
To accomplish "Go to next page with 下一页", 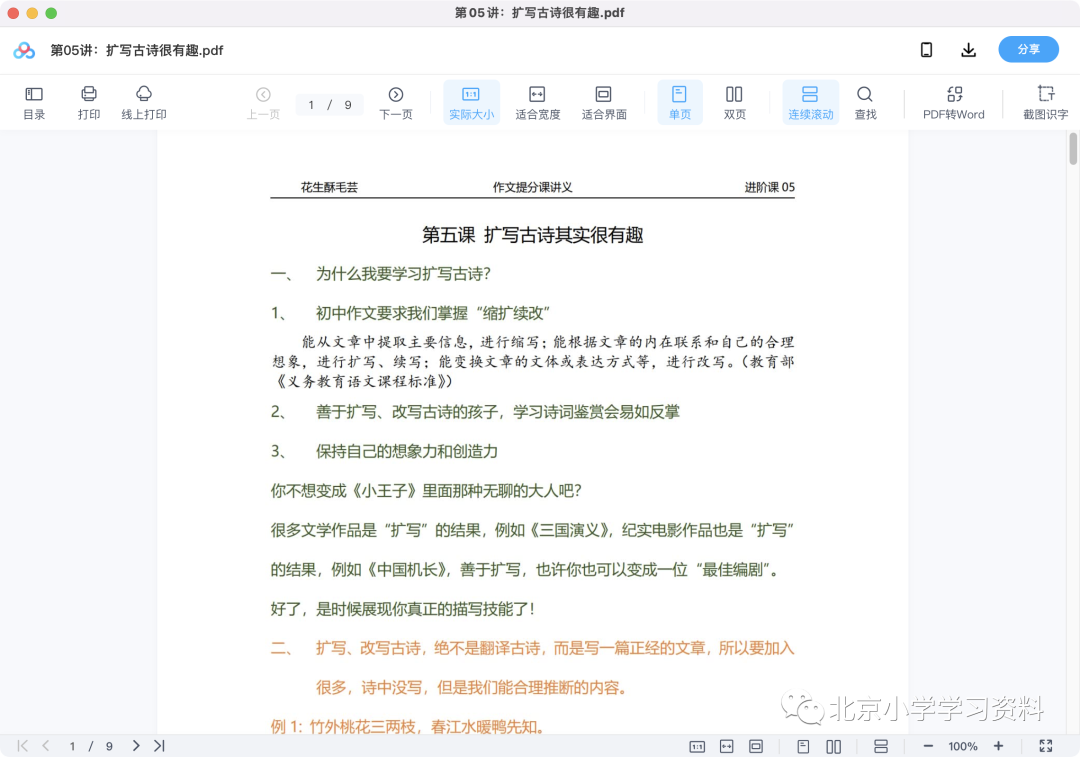I will 396,103.
